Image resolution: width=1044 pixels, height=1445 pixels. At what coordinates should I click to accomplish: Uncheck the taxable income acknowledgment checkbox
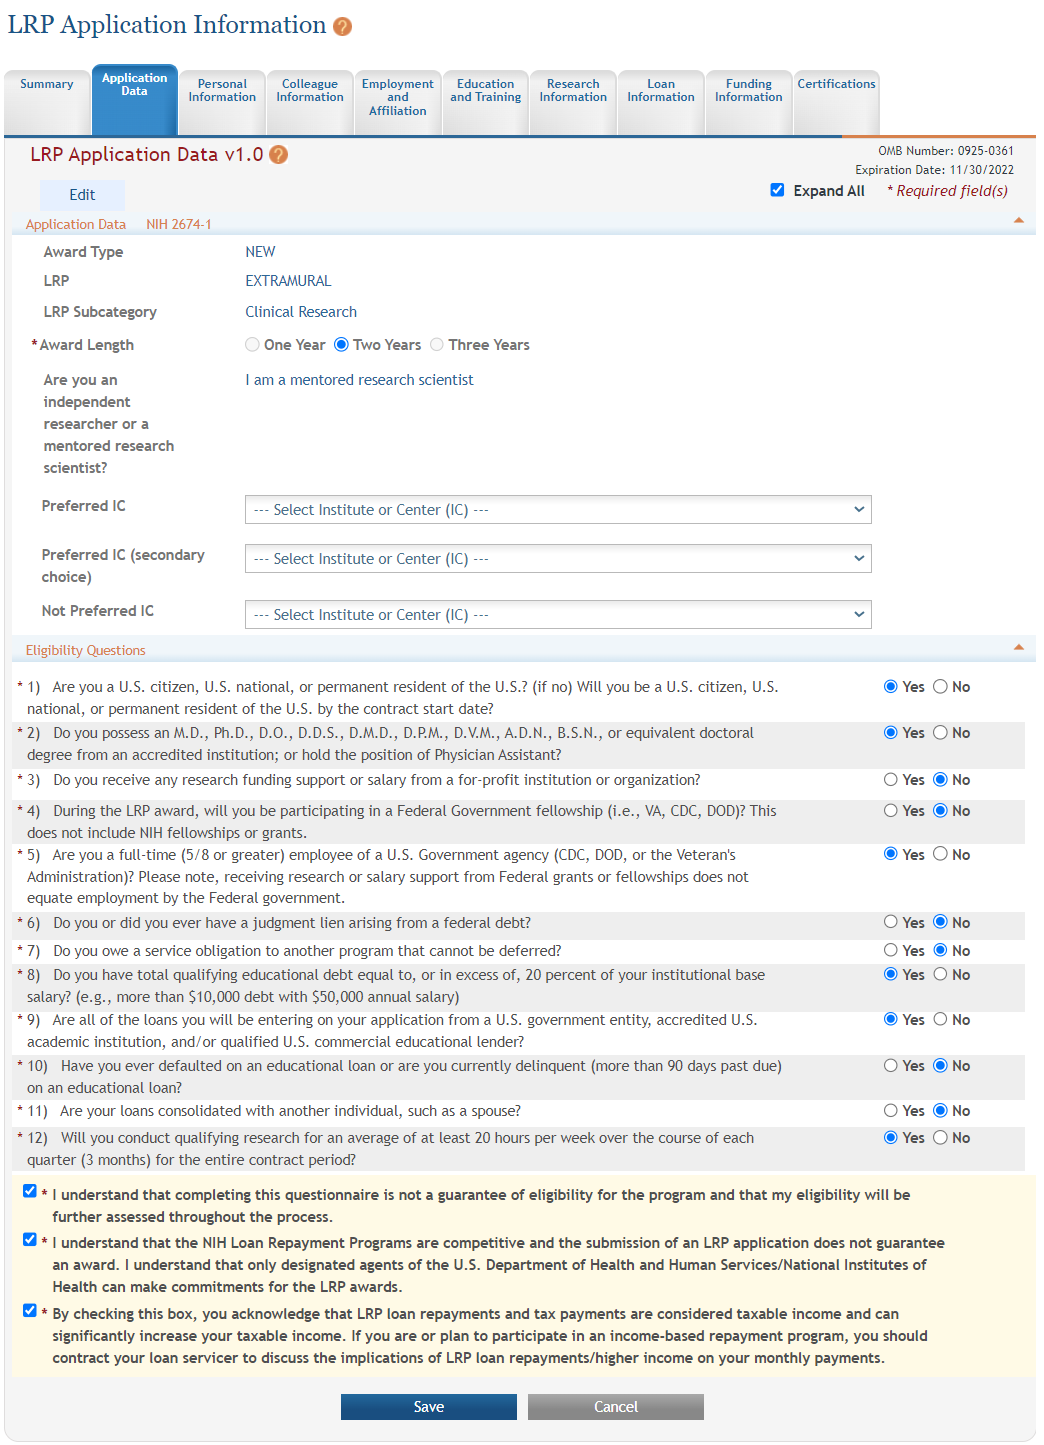point(29,1310)
